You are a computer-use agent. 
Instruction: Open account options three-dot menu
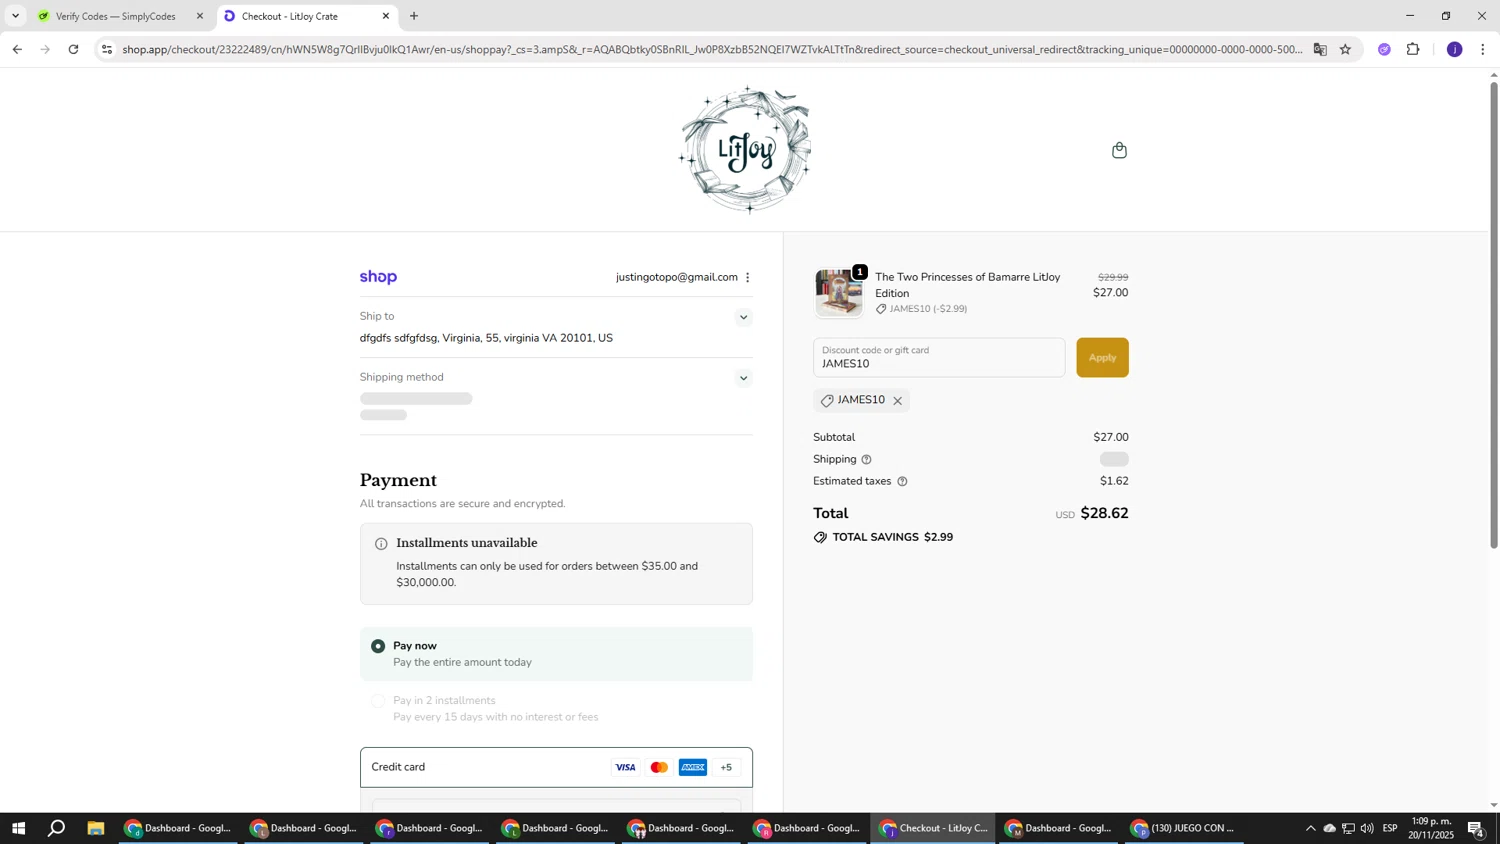(748, 278)
